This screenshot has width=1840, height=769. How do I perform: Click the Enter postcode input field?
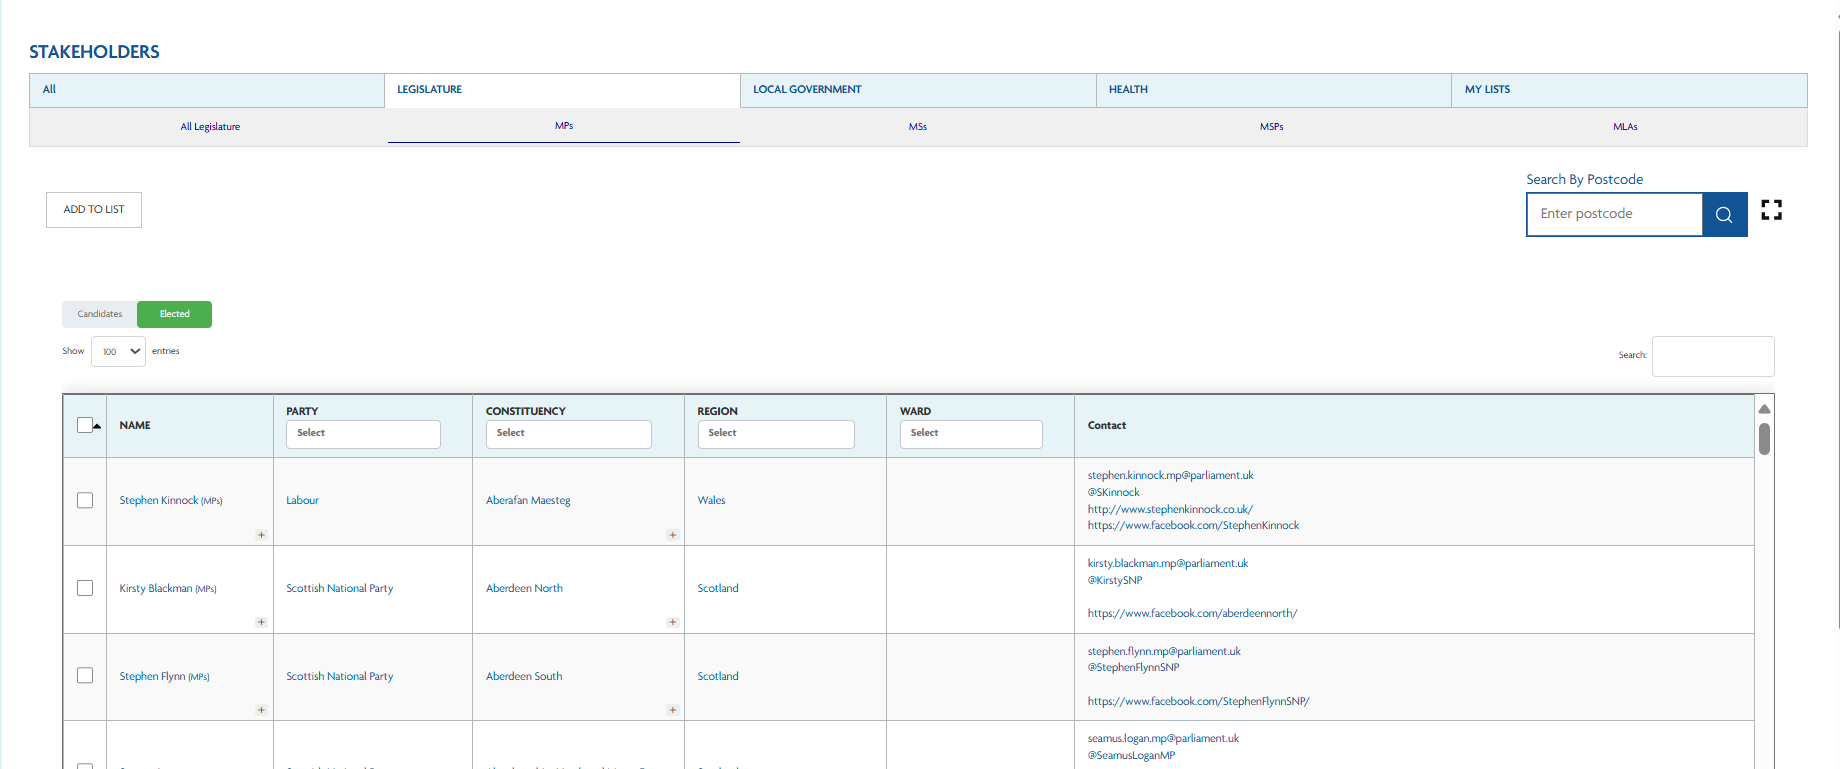point(1614,214)
